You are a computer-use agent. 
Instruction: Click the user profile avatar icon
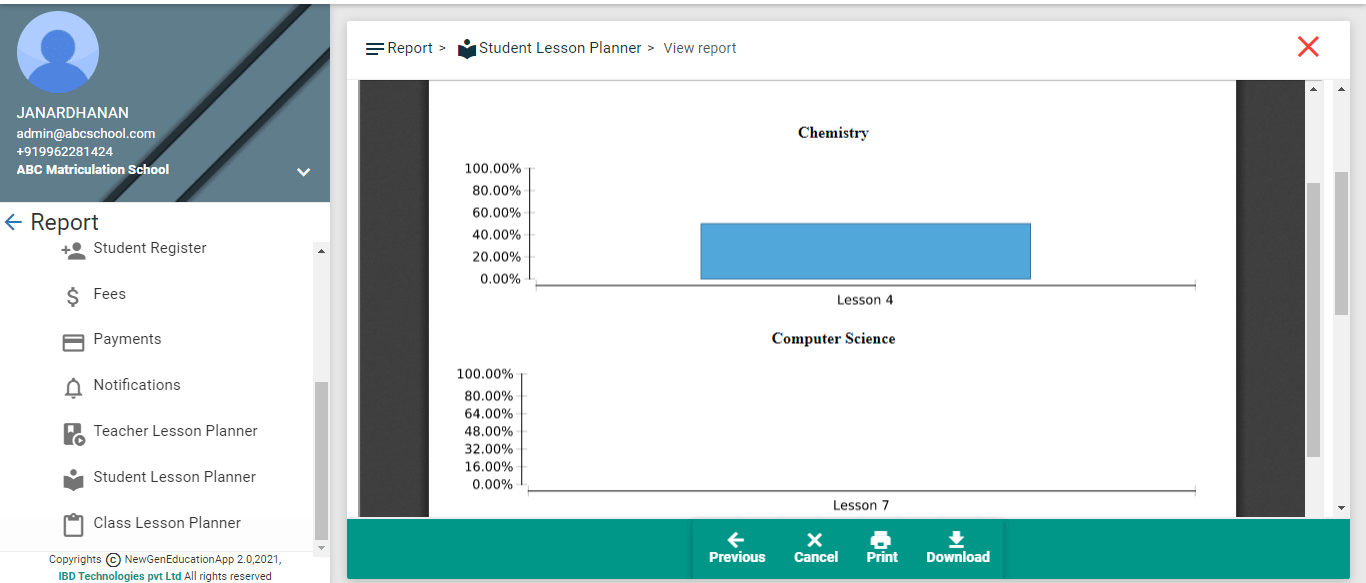click(58, 52)
